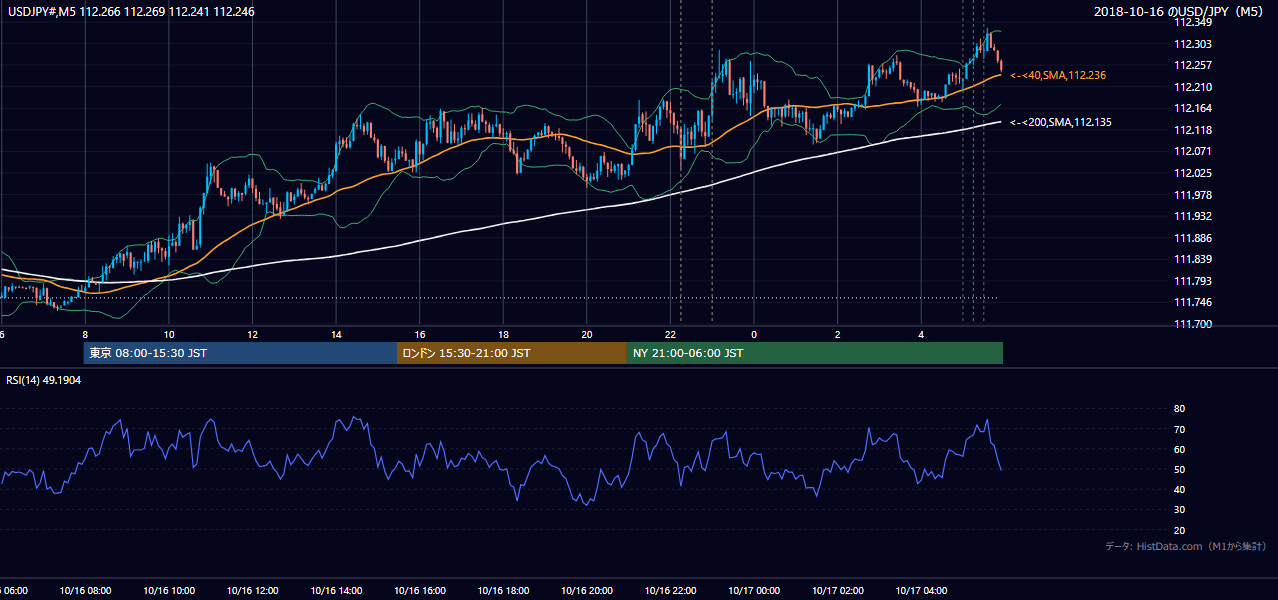Click the 200,SMA,112.135 white label
This screenshot has width=1278, height=600.
[1061, 122]
